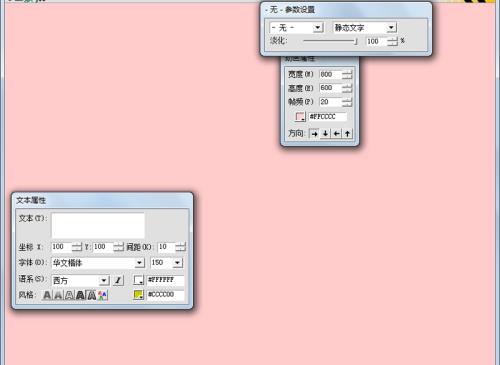Select the leftward direction arrow
Viewport: 500px width, 365px height.
336,134
